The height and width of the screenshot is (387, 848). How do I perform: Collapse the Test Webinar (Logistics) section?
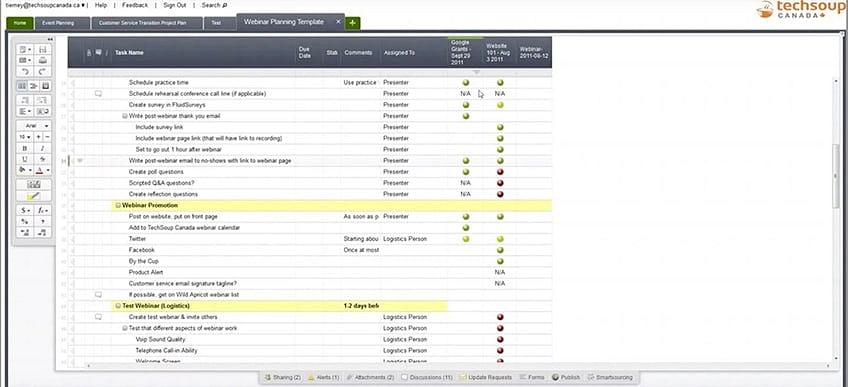(x=118, y=306)
